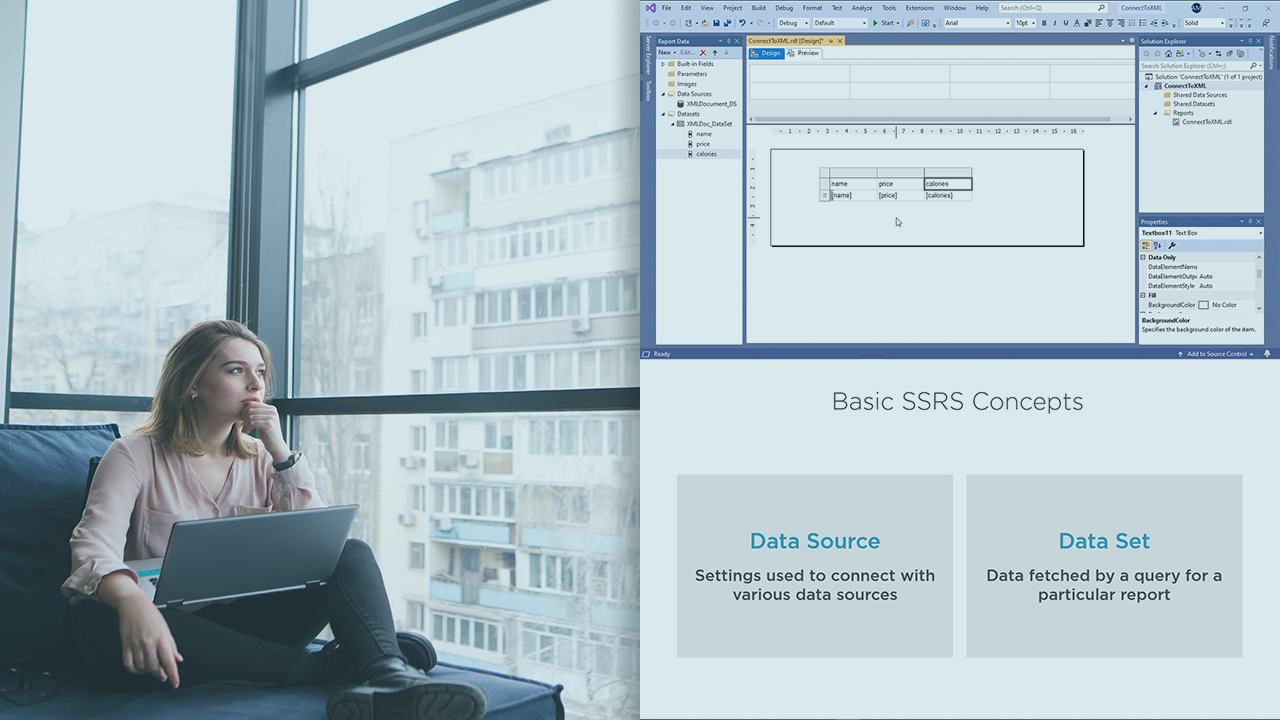The height and width of the screenshot is (720, 1280).
Task: Open the Extensions menu
Action: [x=919, y=8]
